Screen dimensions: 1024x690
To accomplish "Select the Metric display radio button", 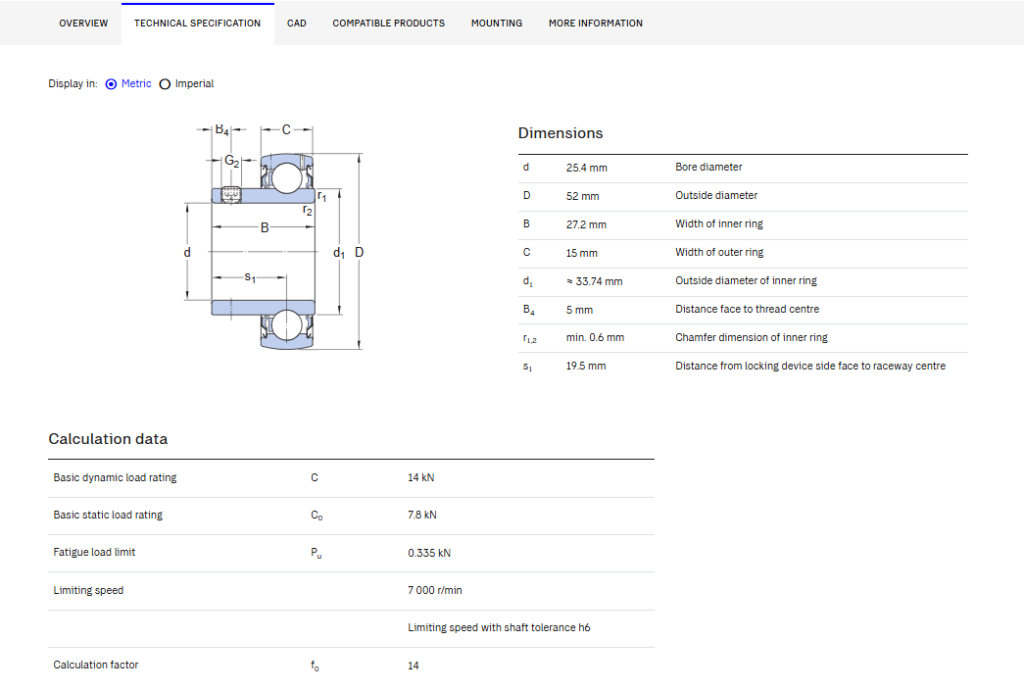I will pyautogui.click(x=111, y=84).
